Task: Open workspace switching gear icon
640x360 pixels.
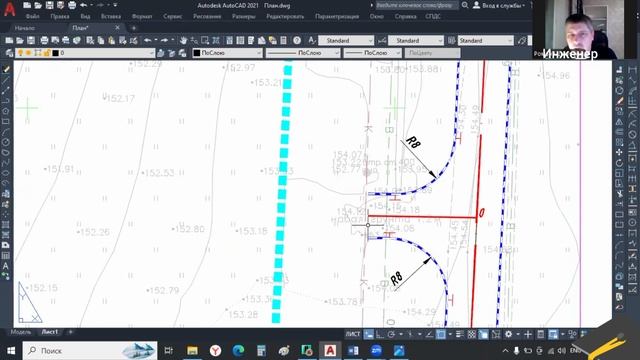Action: pos(508,334)
